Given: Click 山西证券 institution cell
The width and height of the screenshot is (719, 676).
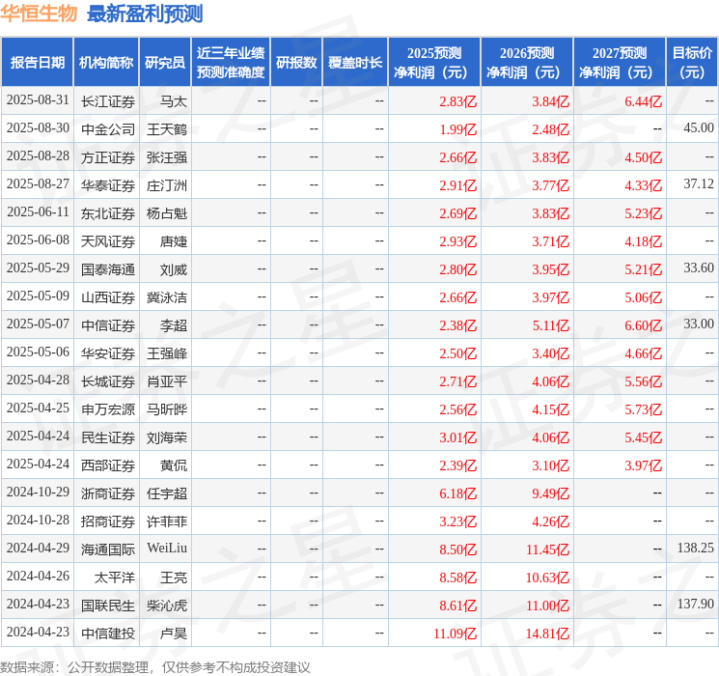Looking at the screenshot, I should [108, 298].
